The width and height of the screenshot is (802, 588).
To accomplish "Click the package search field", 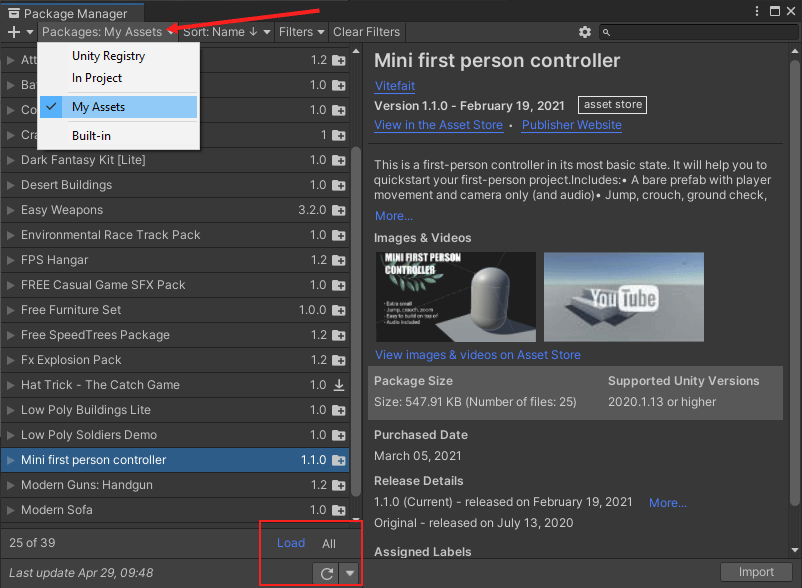I will 700,32.
